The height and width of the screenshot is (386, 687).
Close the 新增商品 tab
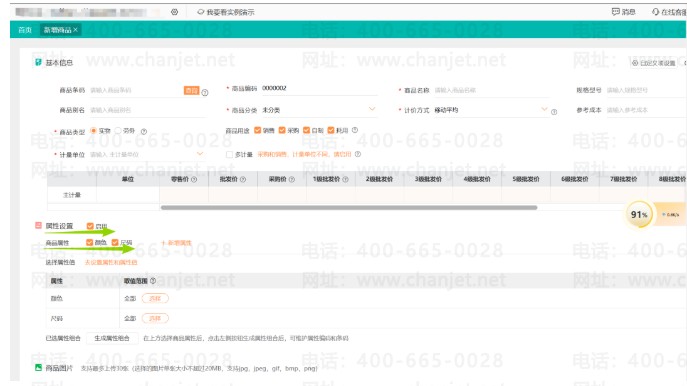click(76, 30)
